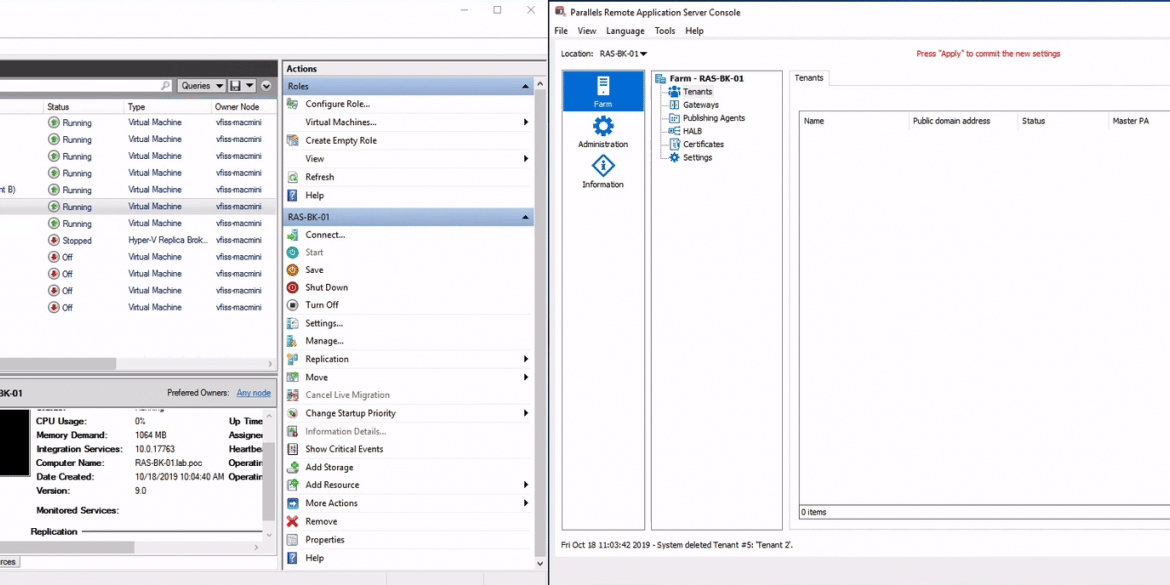
Task: Show Critical Events for RAS-BK-01
Action: [344, 449]
